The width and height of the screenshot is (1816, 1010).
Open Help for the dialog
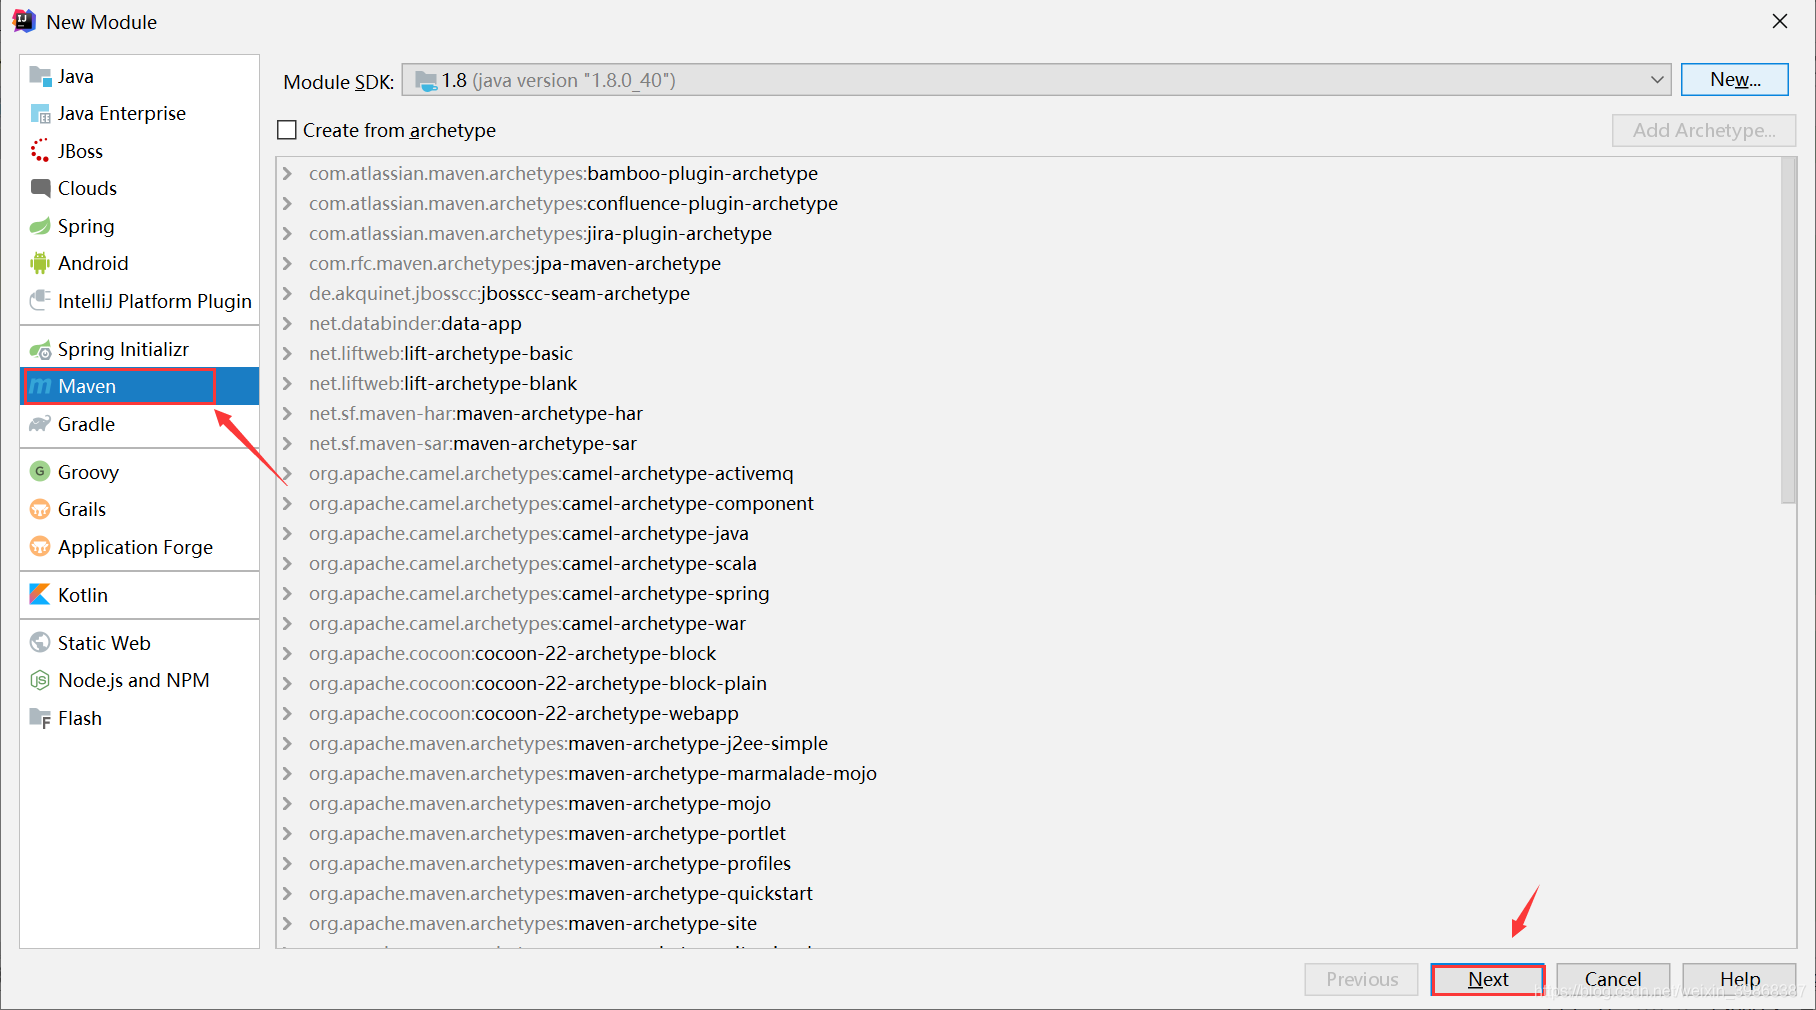coord(1740,979)
